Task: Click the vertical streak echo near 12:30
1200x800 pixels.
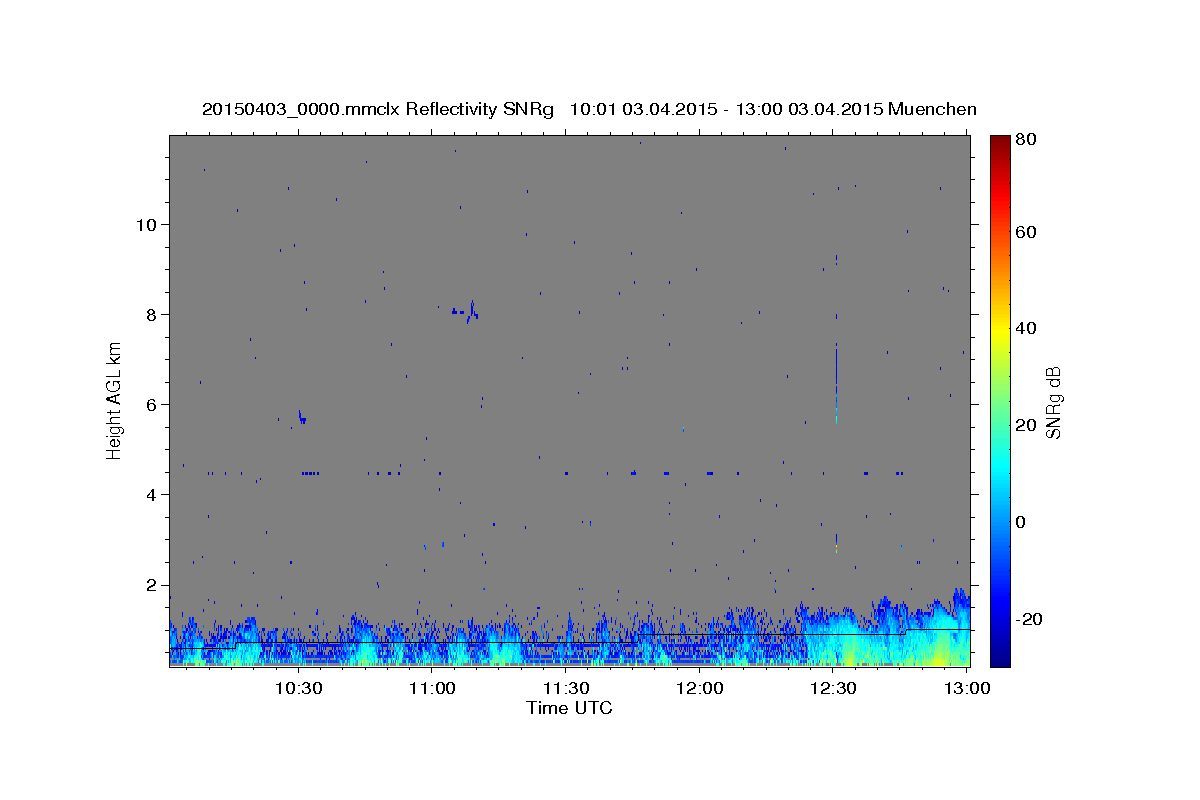Action: point(836,384)
